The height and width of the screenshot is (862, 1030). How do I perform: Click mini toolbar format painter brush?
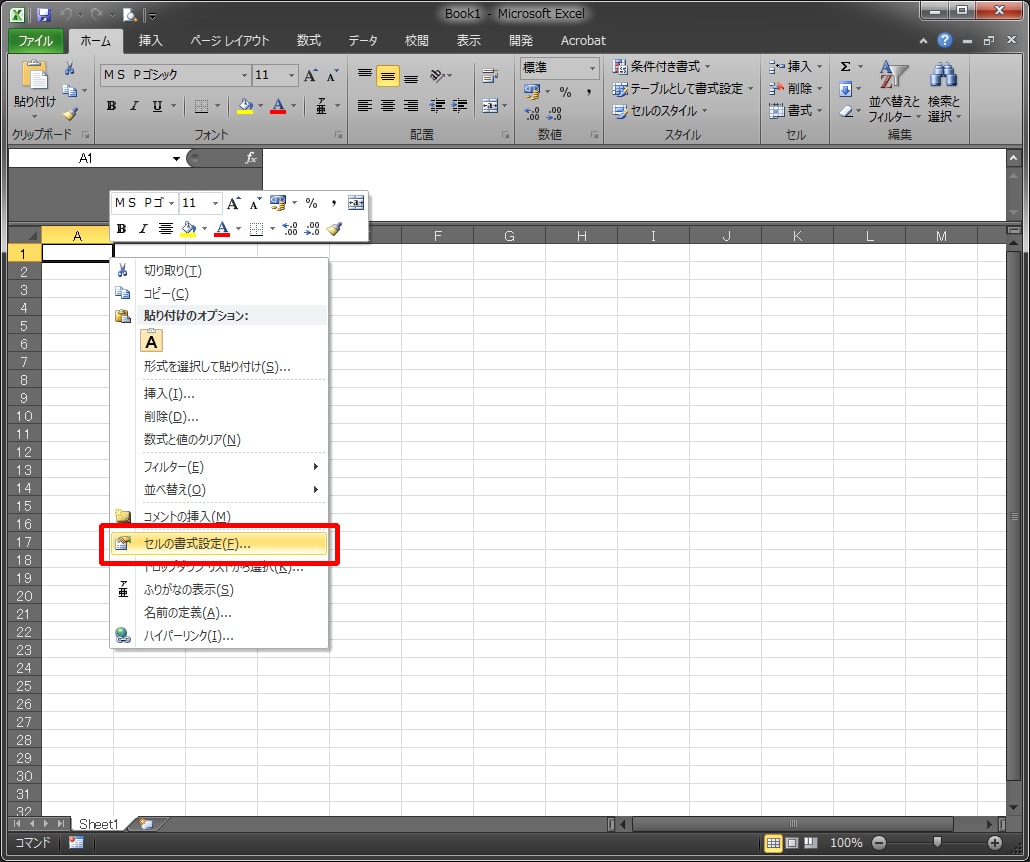pyautogui.click(x=335, y=229)
